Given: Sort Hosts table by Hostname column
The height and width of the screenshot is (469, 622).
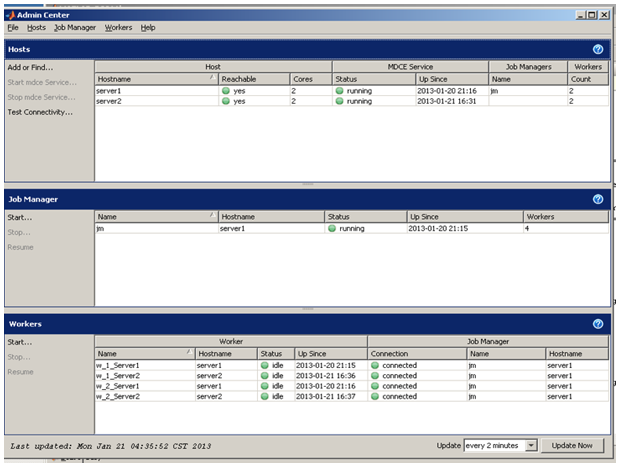Looking at the screenshot, I should click(x=157, y=79).
